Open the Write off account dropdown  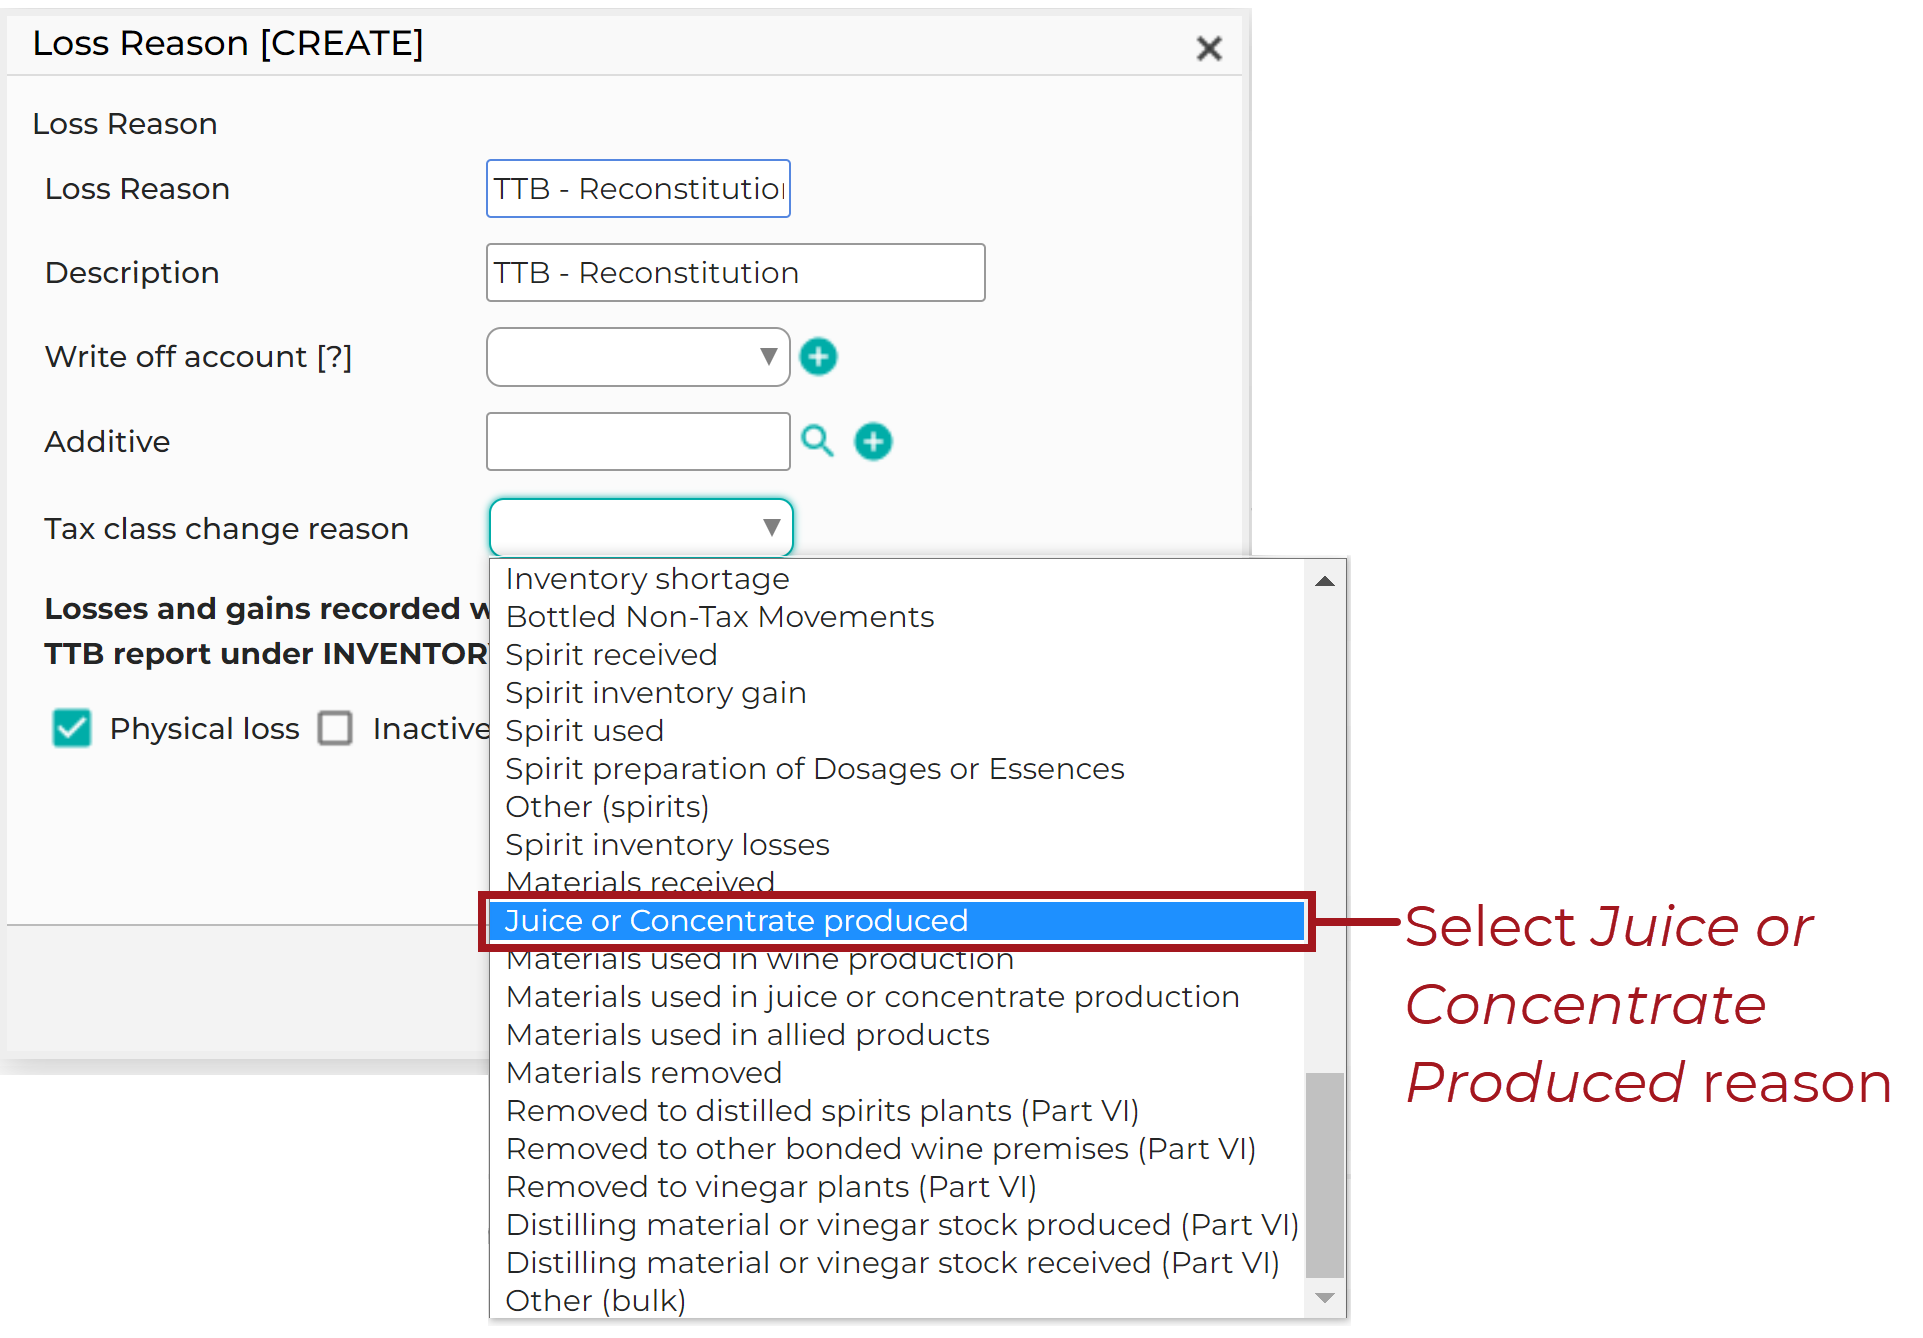tap(638, 357)
